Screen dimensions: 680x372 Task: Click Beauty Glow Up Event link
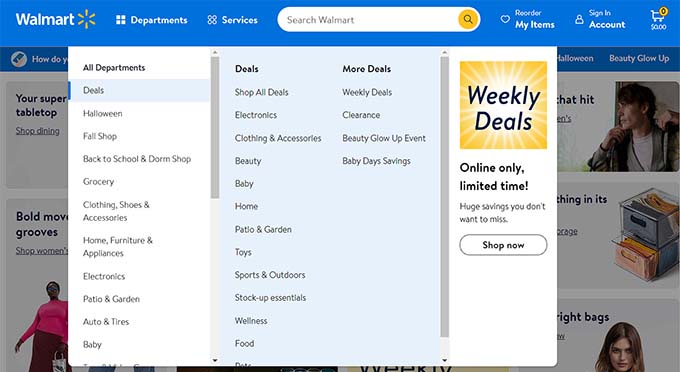384,138
